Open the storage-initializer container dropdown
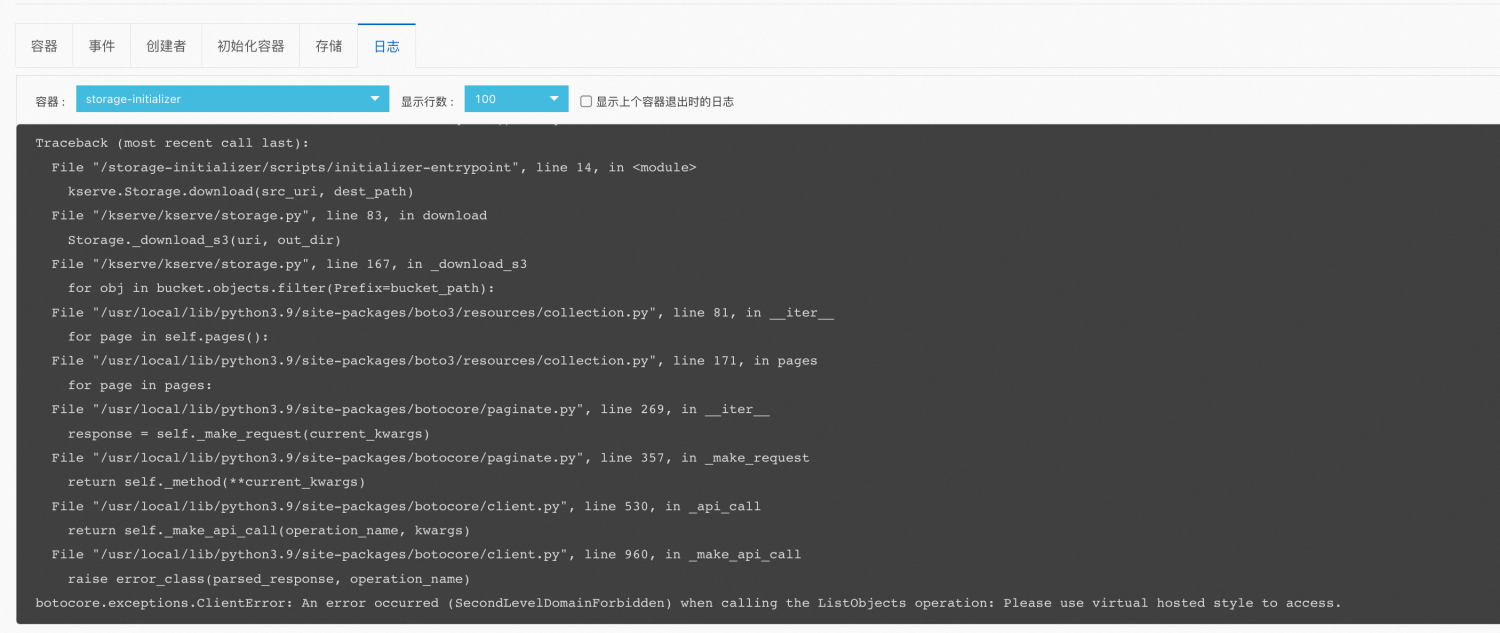This screenshot has height=633, width=1500. [232, 99]
